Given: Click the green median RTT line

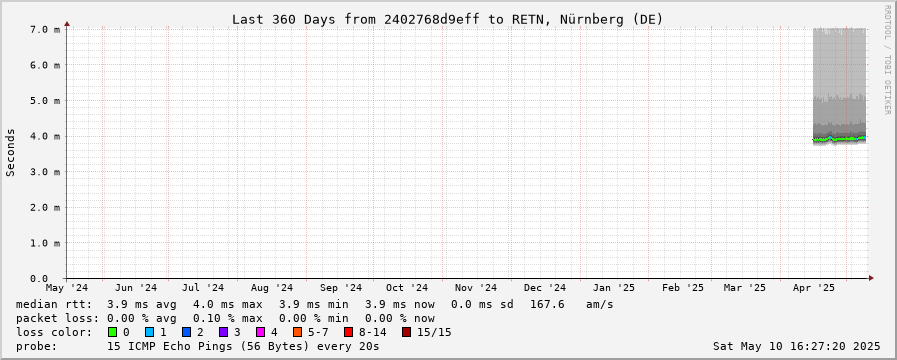Looking at the screenshot, I should (x=839, y=139).
